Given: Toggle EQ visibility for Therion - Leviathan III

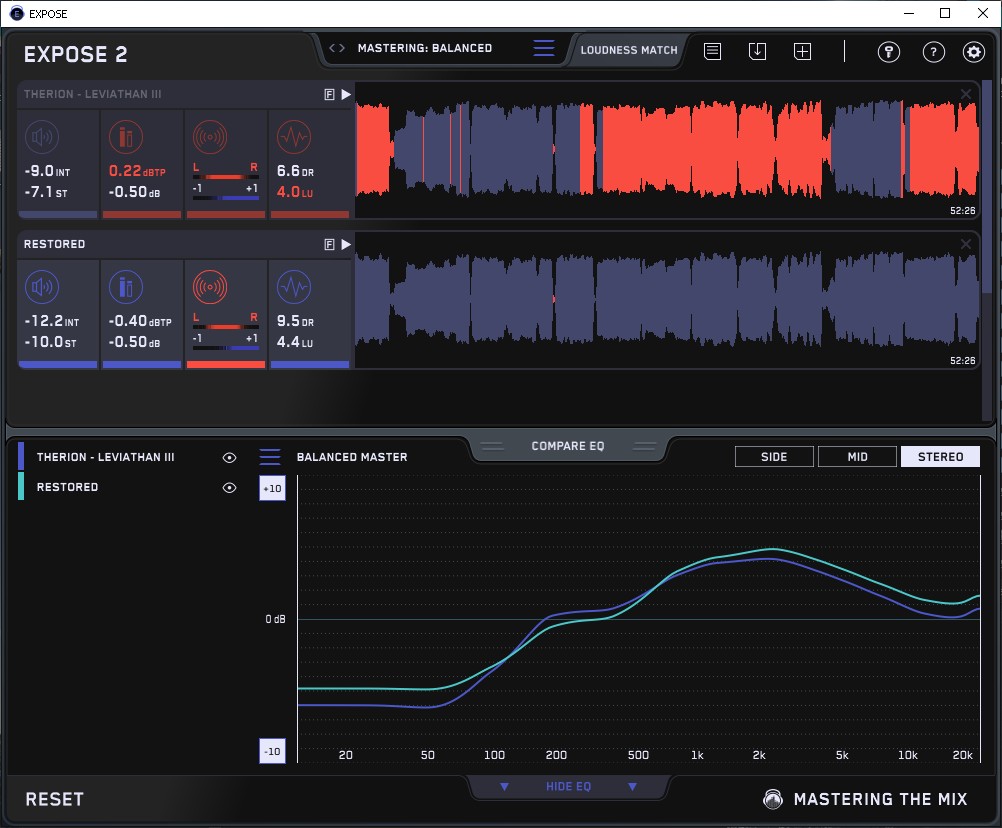Looking at the screenshot, I should click(x=229, y=457).
